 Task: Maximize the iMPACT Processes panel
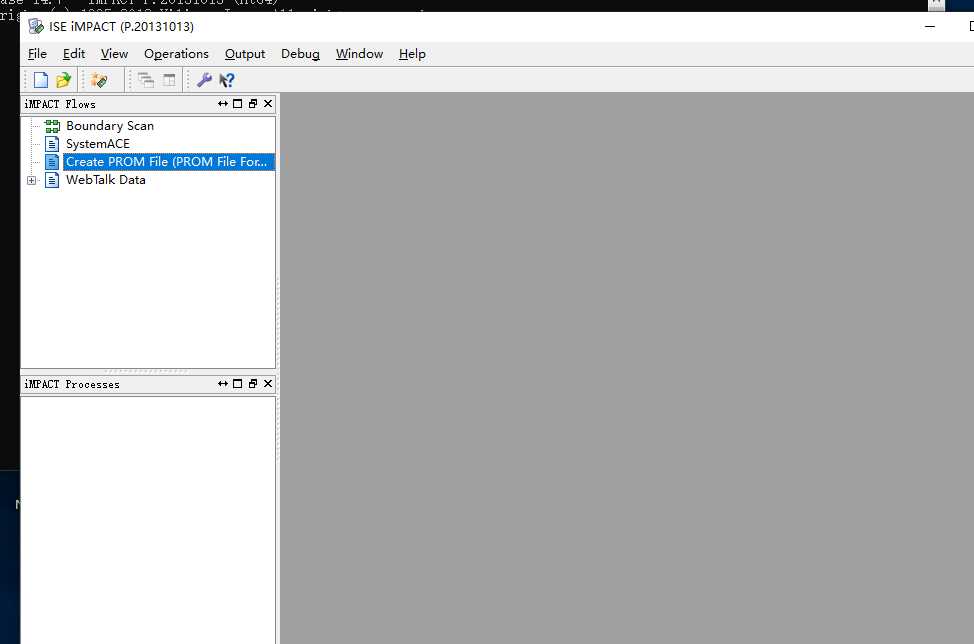[x=237, y=384]
